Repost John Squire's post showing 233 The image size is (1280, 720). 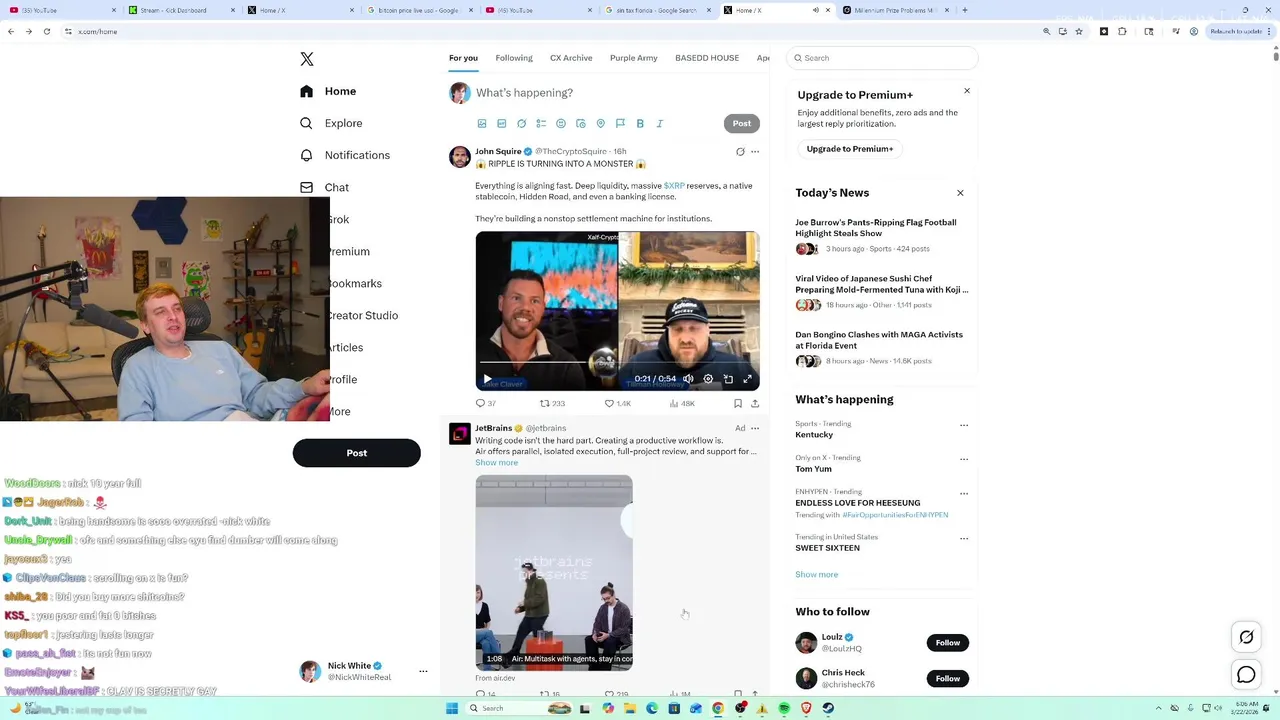pos(553,403)
